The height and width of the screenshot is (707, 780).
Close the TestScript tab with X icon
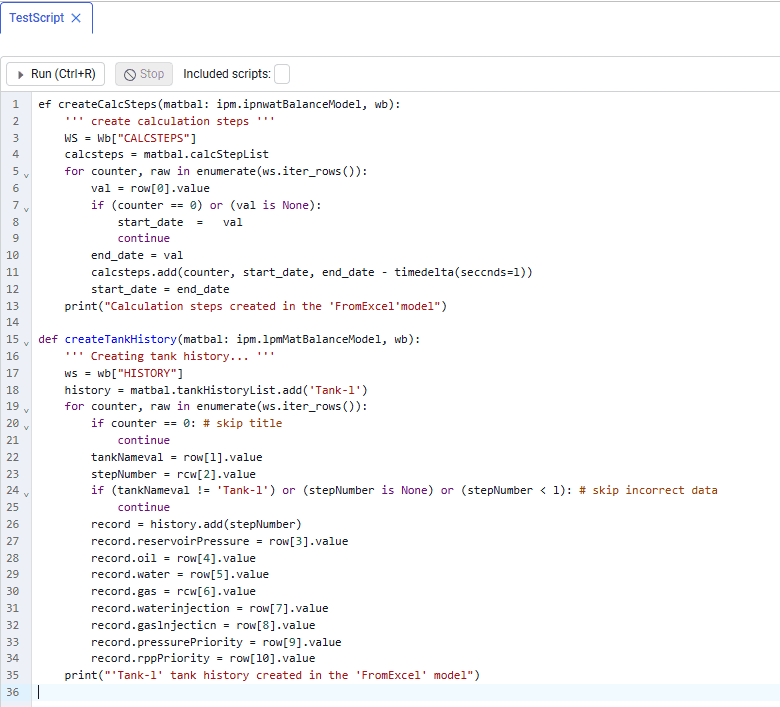click(76, 18)
